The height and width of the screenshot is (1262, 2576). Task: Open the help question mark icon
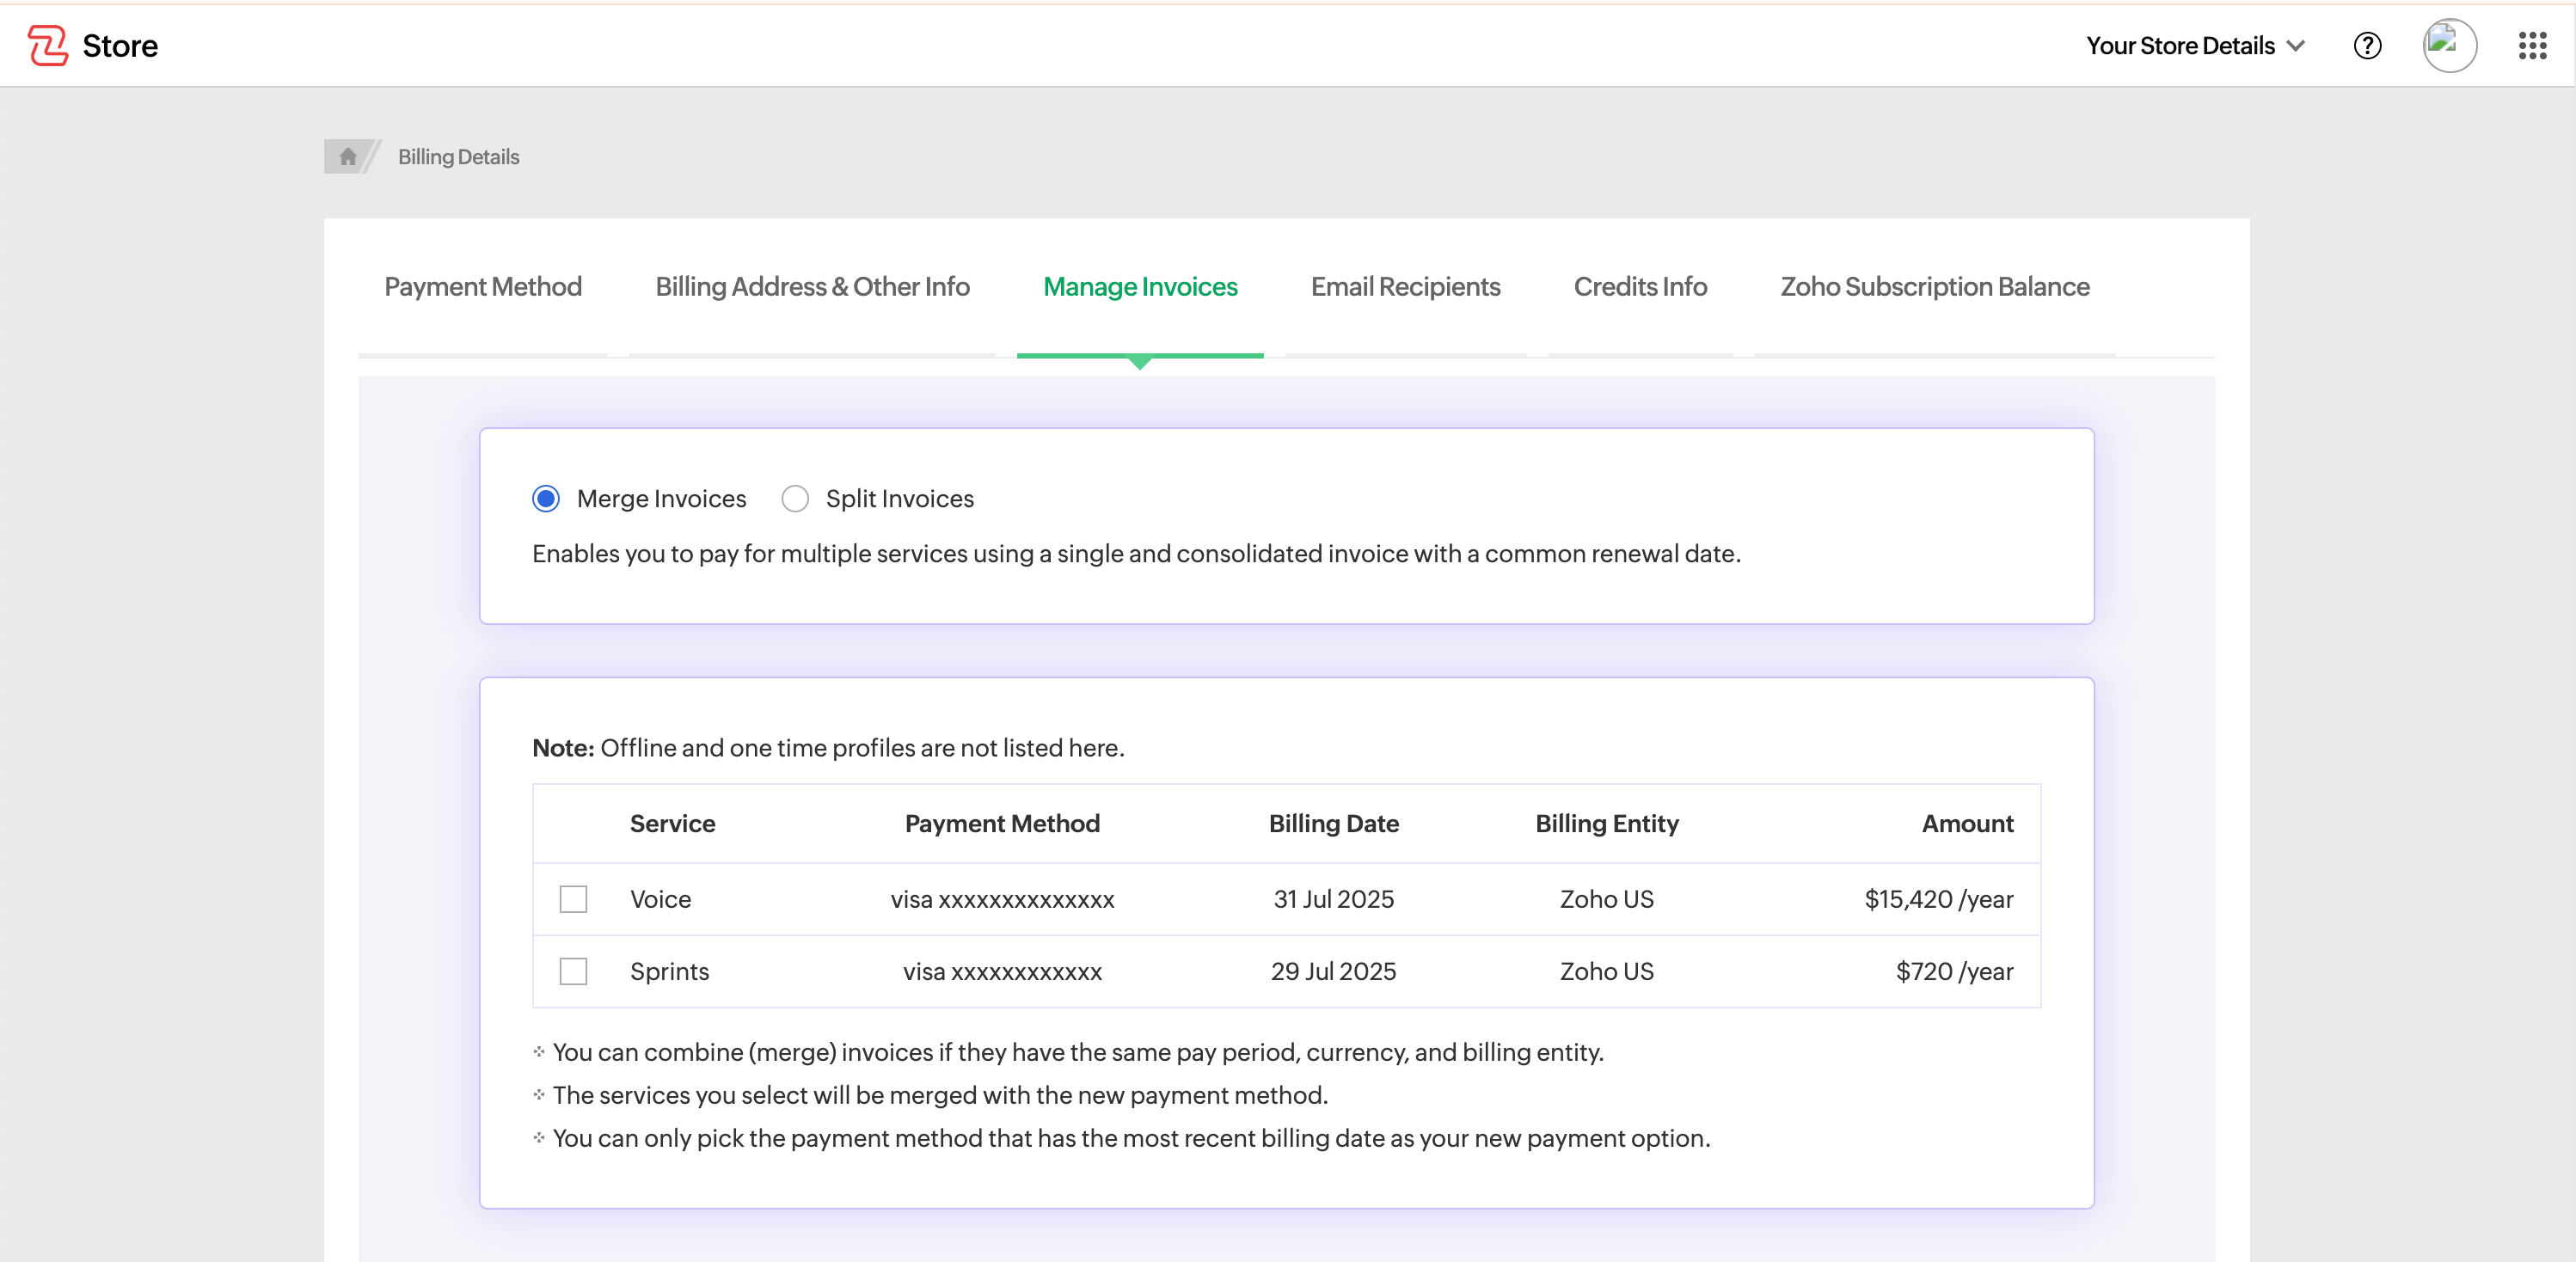tap(2367, 46)
